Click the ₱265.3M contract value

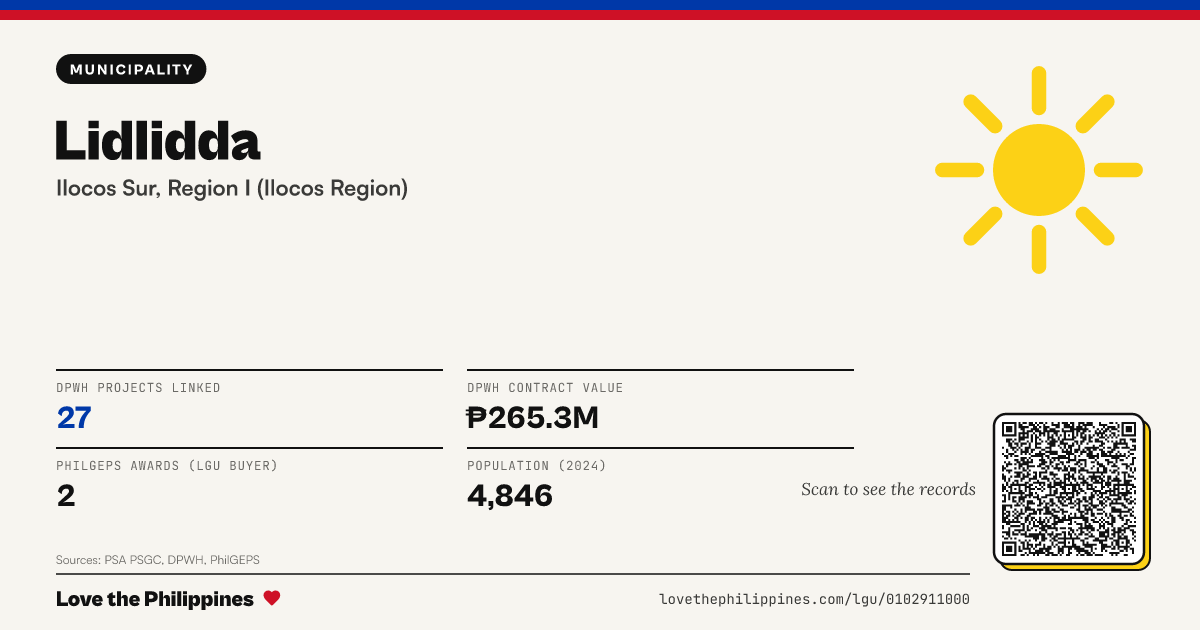(x=533, y=417)
